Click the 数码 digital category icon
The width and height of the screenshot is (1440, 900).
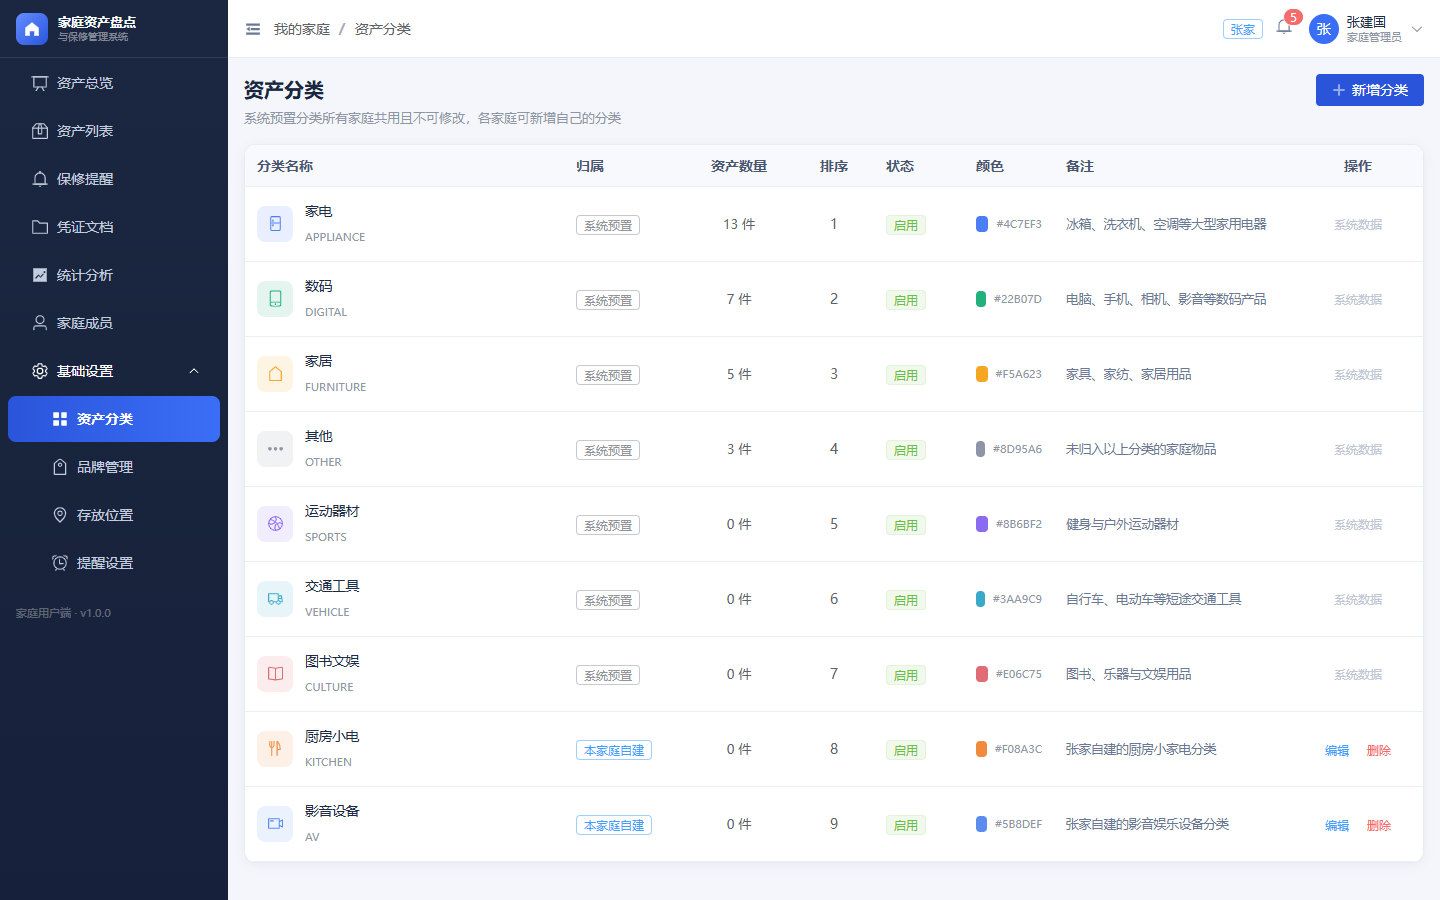[275, 299]
